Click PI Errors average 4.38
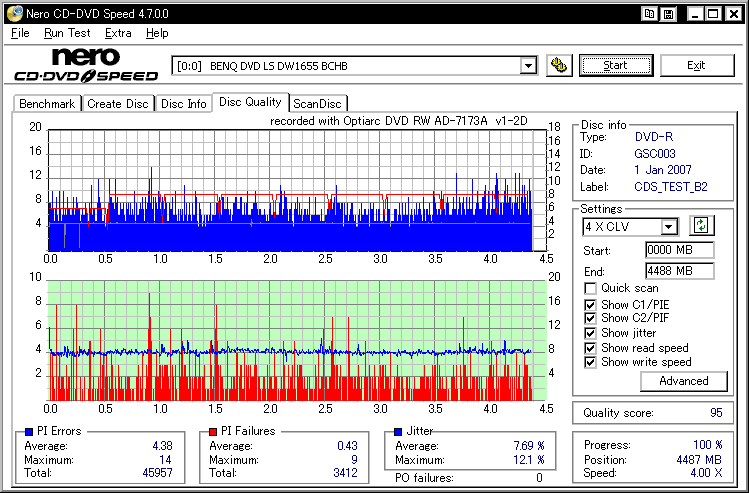Viewport: 749px width, 493px height. click(162, 446)
